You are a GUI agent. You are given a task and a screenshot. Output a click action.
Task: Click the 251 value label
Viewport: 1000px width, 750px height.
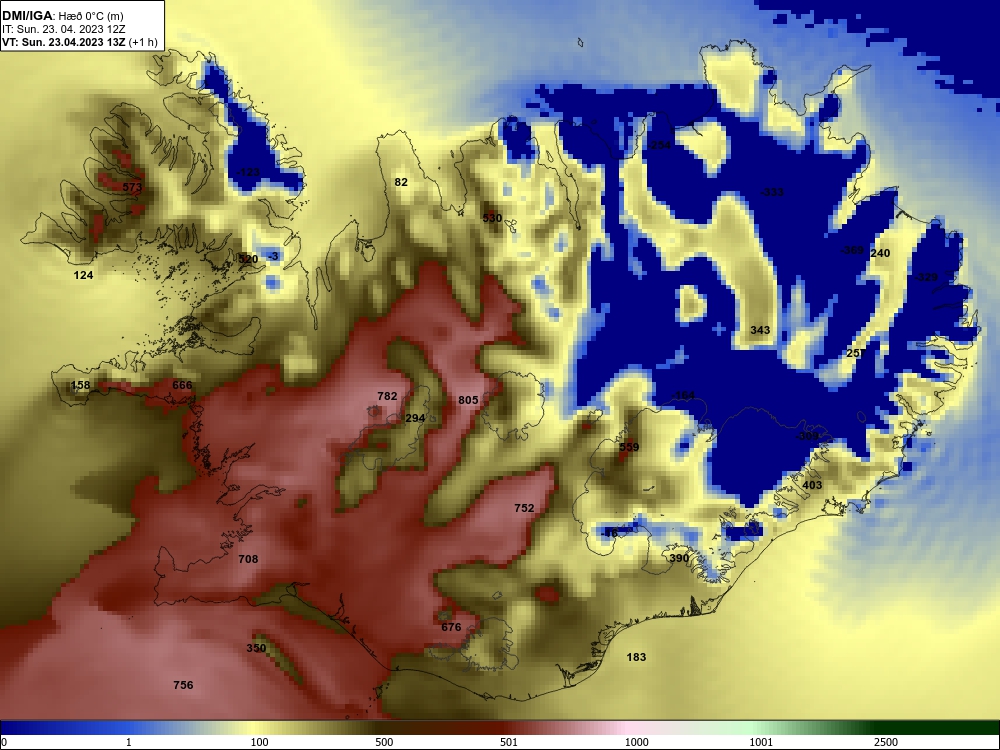[x=857, y=353]
